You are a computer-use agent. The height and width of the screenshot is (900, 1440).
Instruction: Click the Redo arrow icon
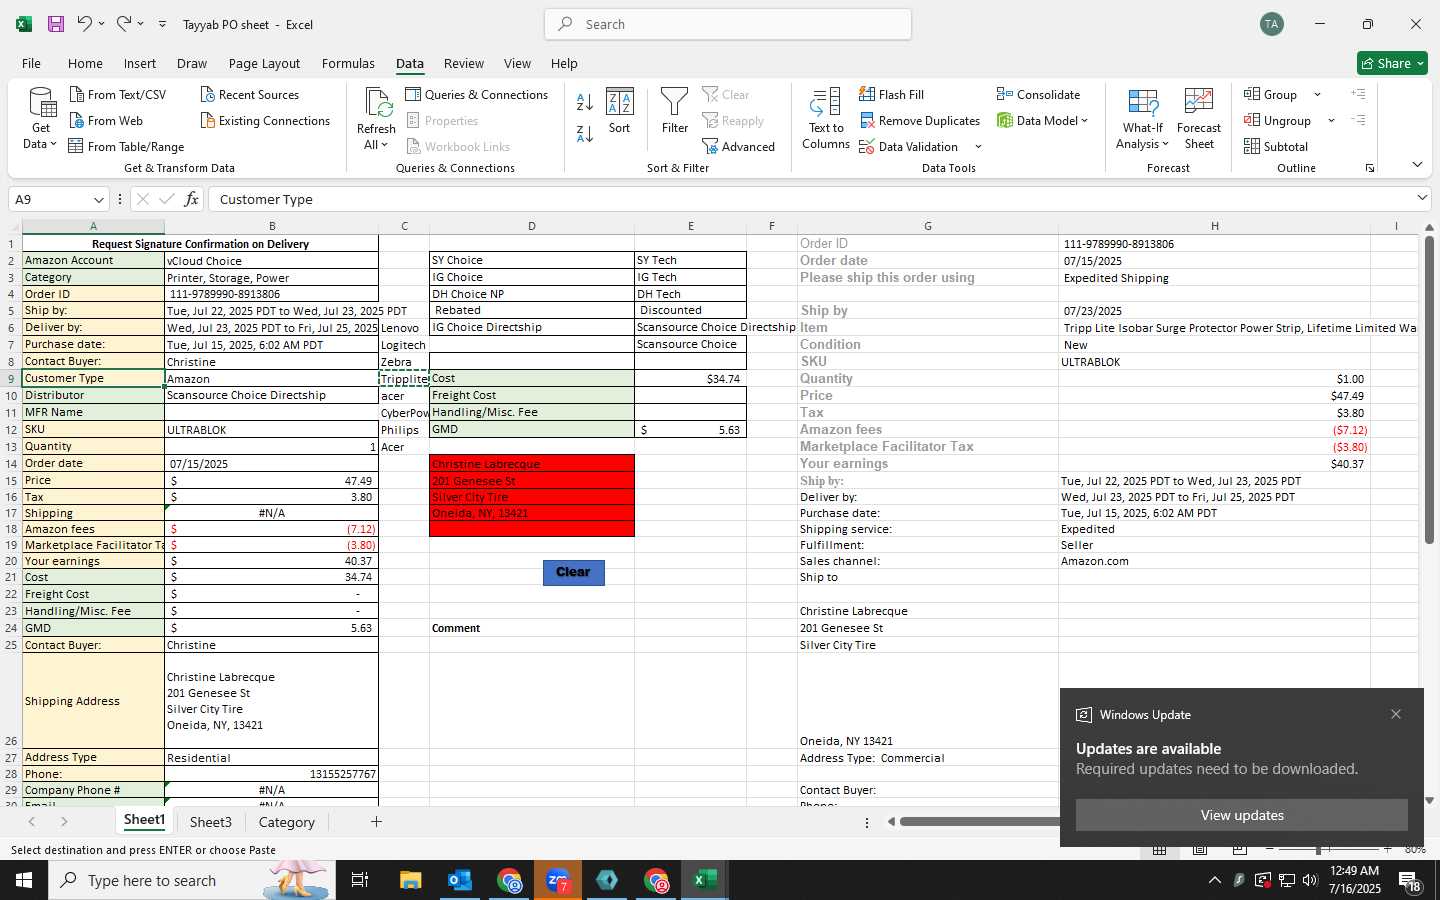click(x=123, y=24)
